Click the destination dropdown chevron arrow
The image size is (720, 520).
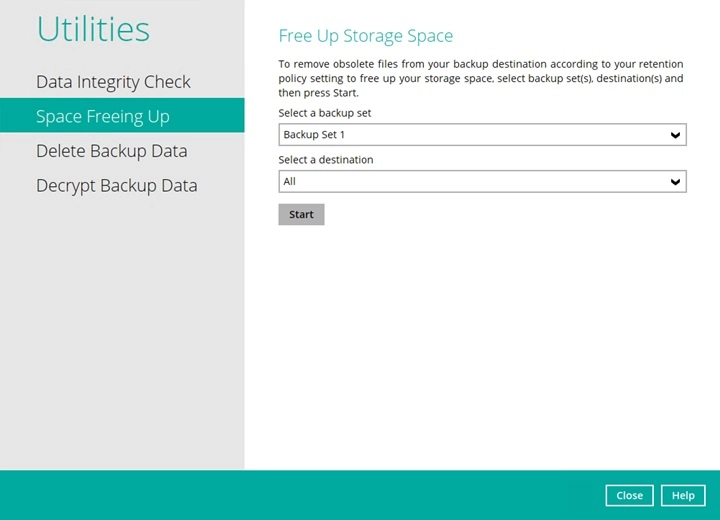pyautogui.click(x=675, y=182)
